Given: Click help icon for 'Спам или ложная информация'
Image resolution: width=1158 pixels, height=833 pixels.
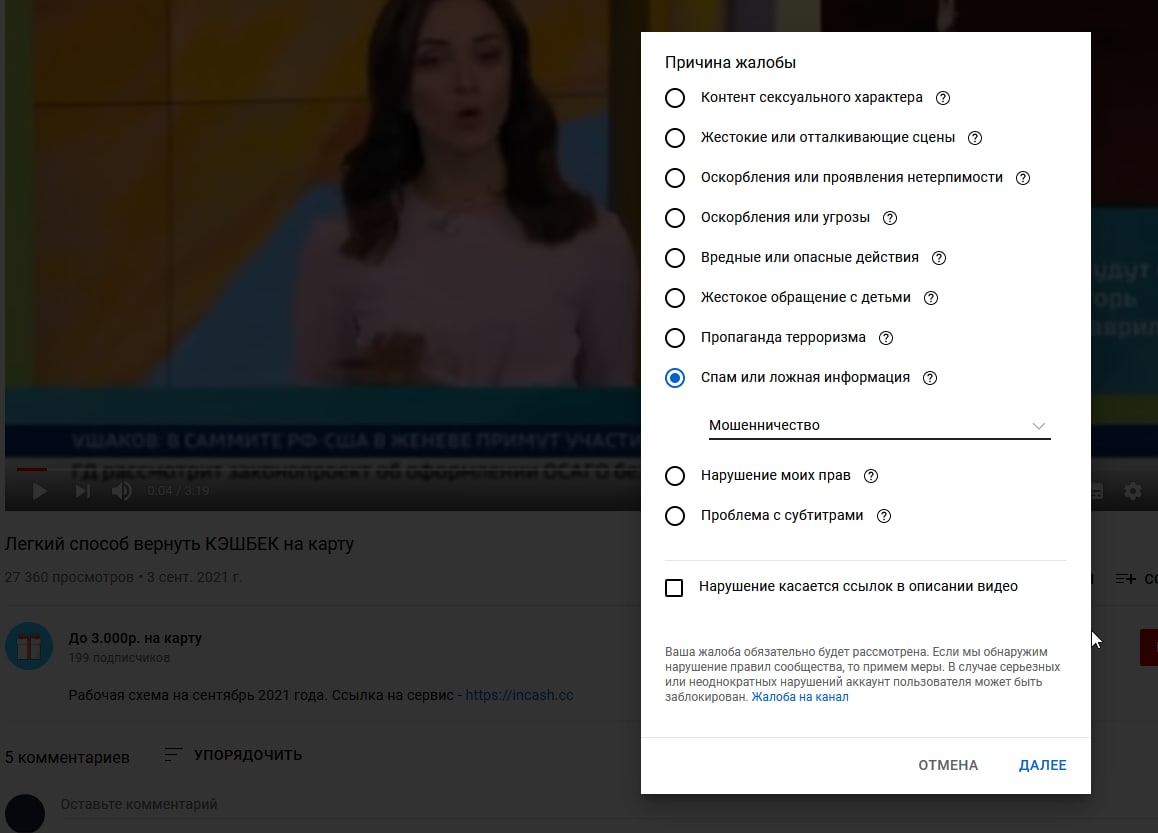Looking at the screenshot, I should click(930, 377).
